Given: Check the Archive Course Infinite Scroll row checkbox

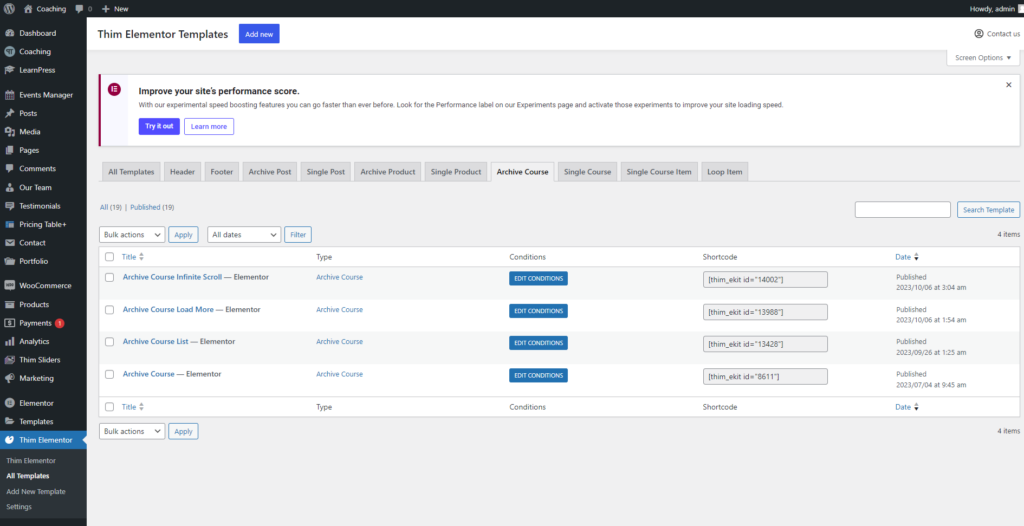Looking at the screenshot, I should tap(110, 277).
